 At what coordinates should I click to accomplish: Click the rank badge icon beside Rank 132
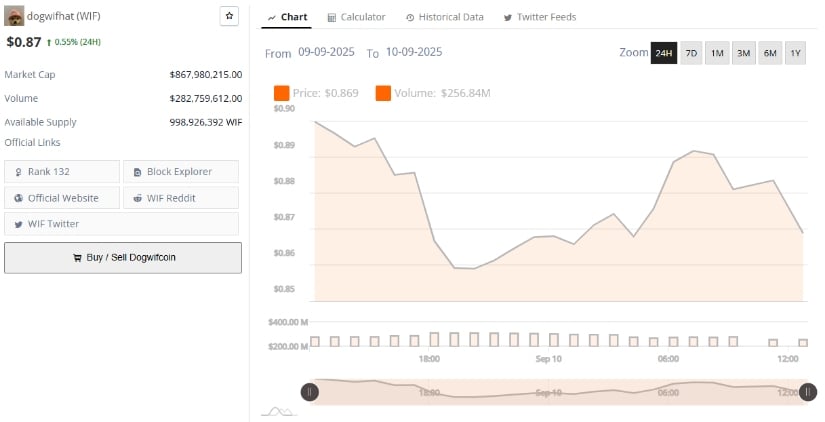click(x=18, y=172)
